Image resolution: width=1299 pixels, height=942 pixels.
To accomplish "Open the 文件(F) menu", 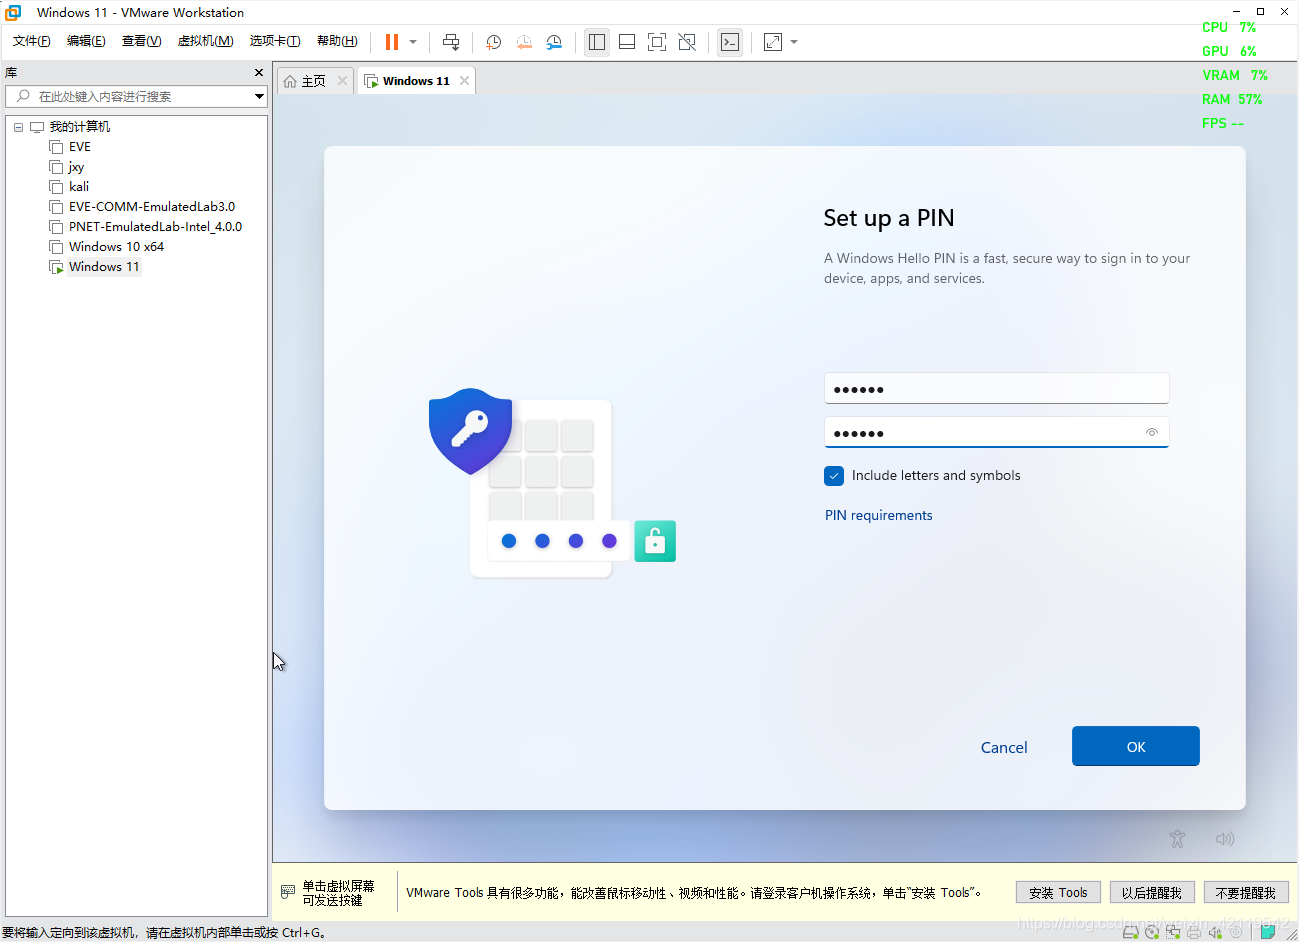I will 31,41.
